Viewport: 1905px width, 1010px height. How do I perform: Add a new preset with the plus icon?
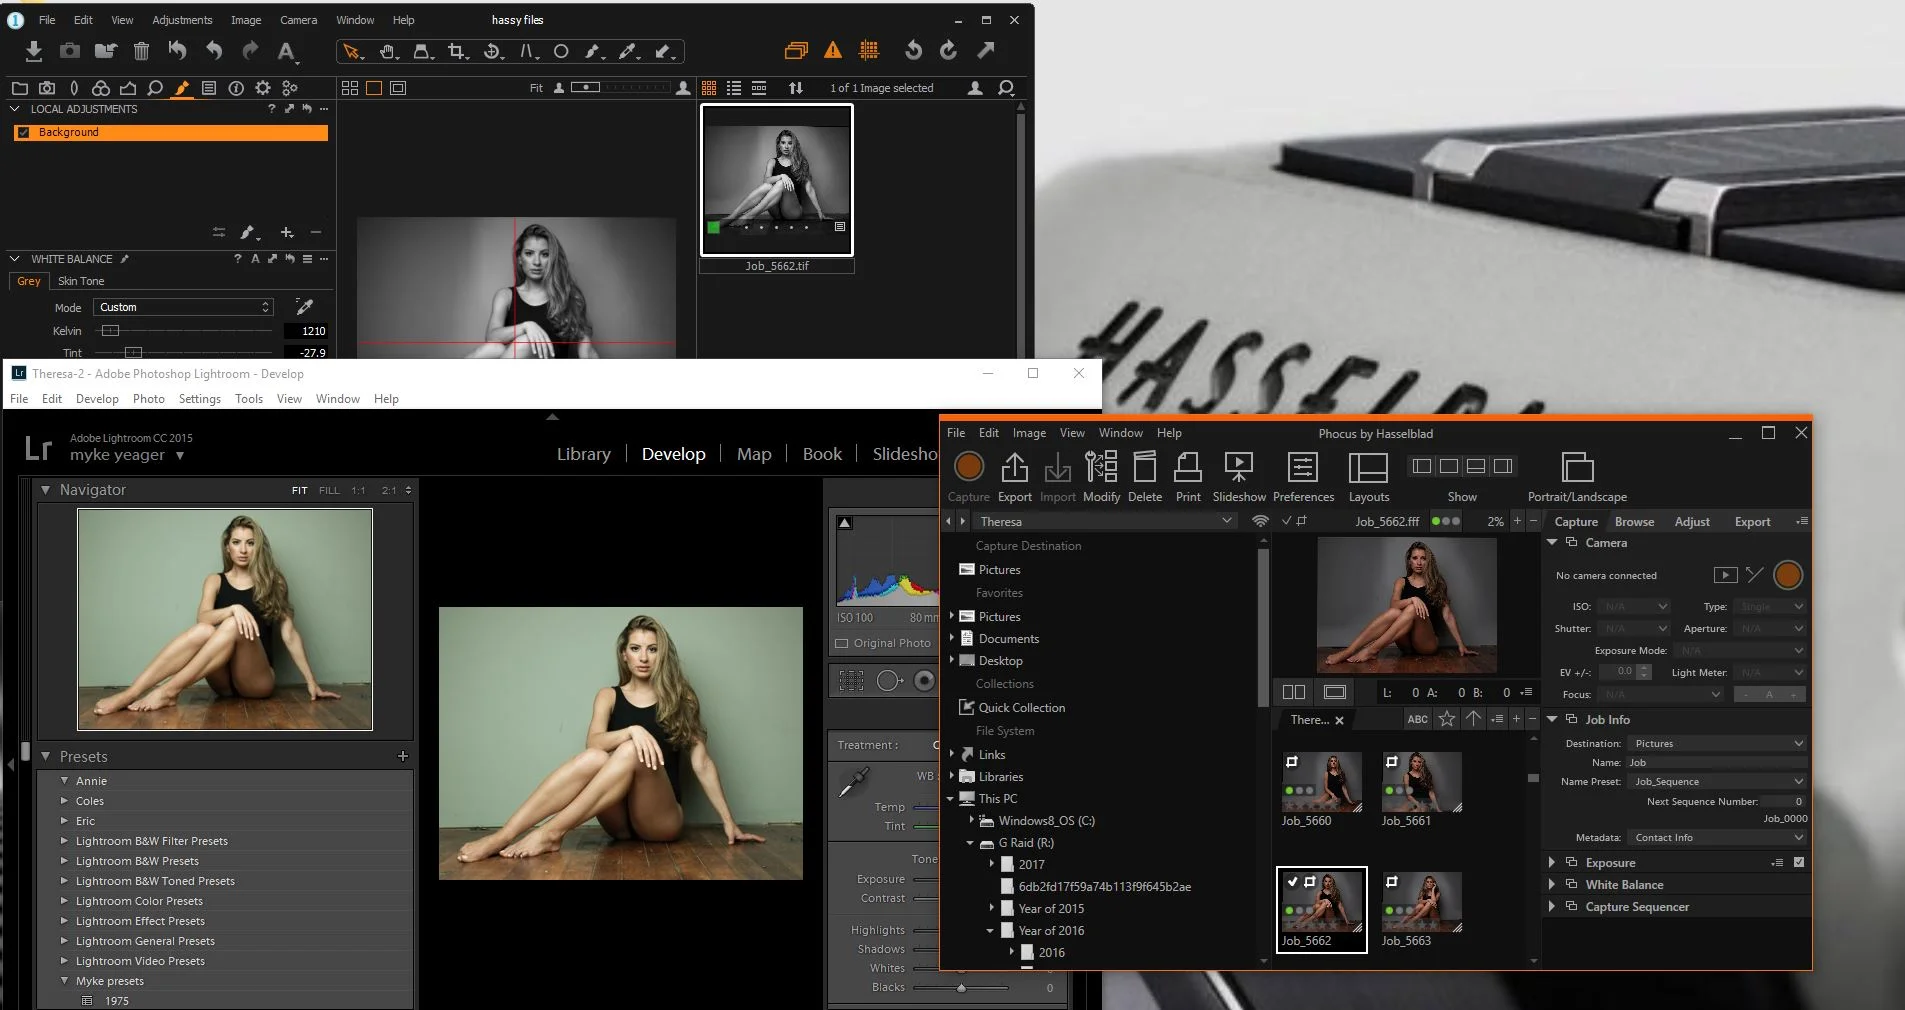403,756
